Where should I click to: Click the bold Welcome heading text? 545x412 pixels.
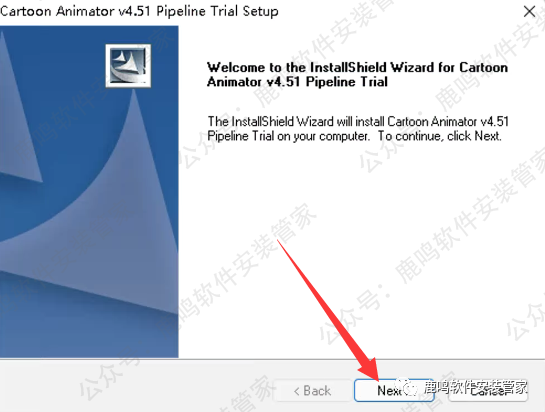click(x=357, y=74)
